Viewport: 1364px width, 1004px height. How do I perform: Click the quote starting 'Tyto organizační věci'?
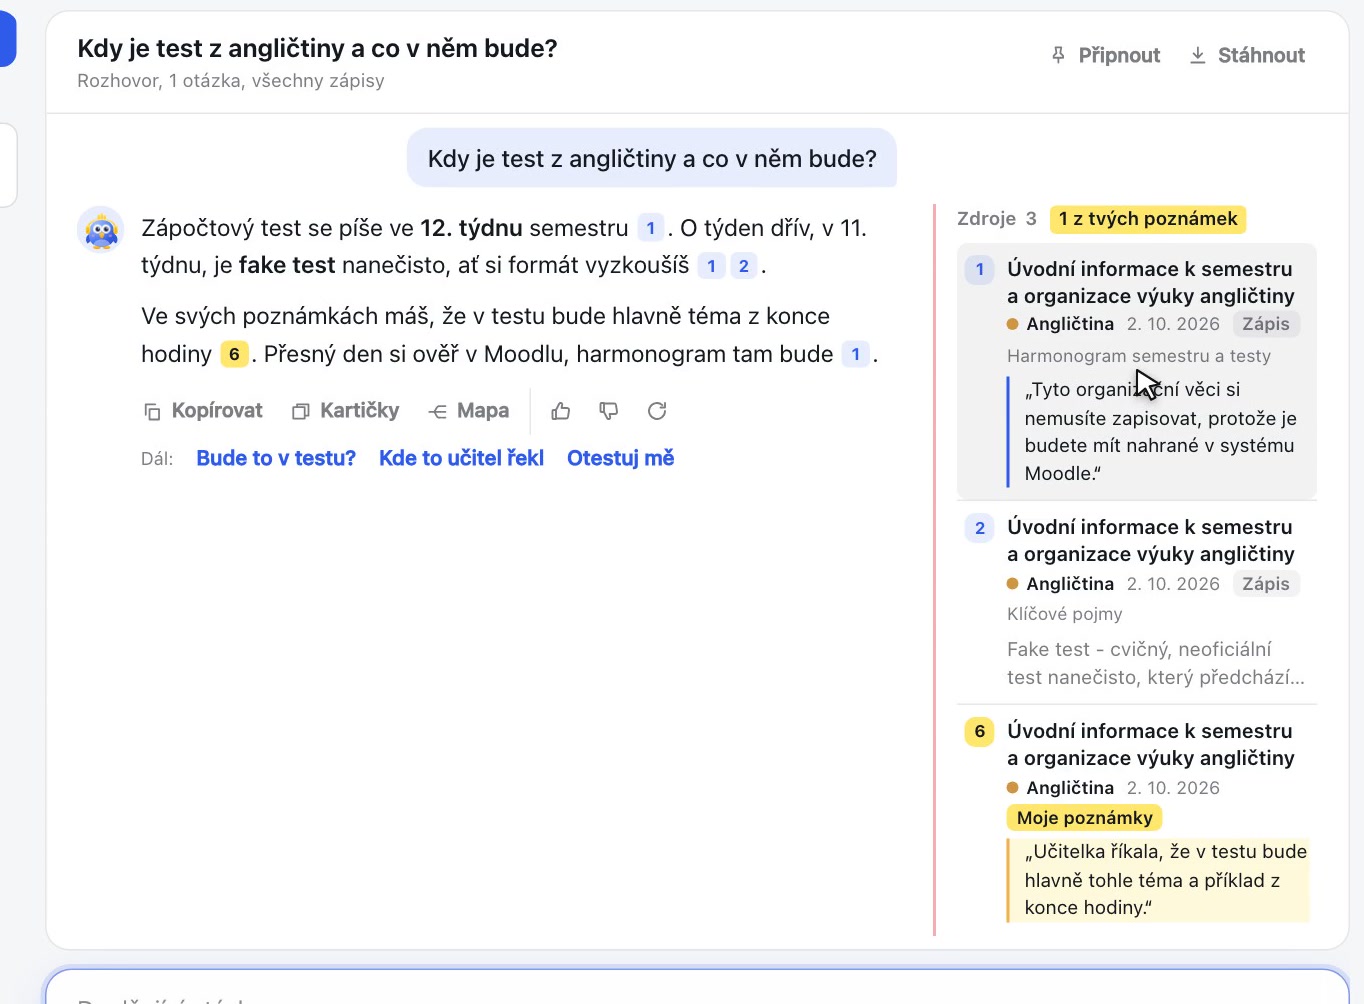coord(1160,431)
